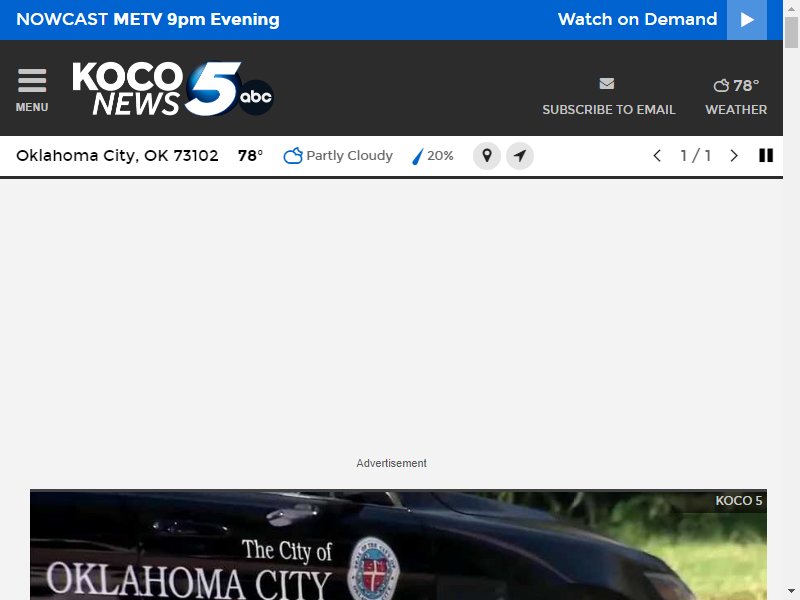This screenshot has width=800, height=600.
Task: Click the KOCO 5 watermark label on video
Action: point(738,501)
